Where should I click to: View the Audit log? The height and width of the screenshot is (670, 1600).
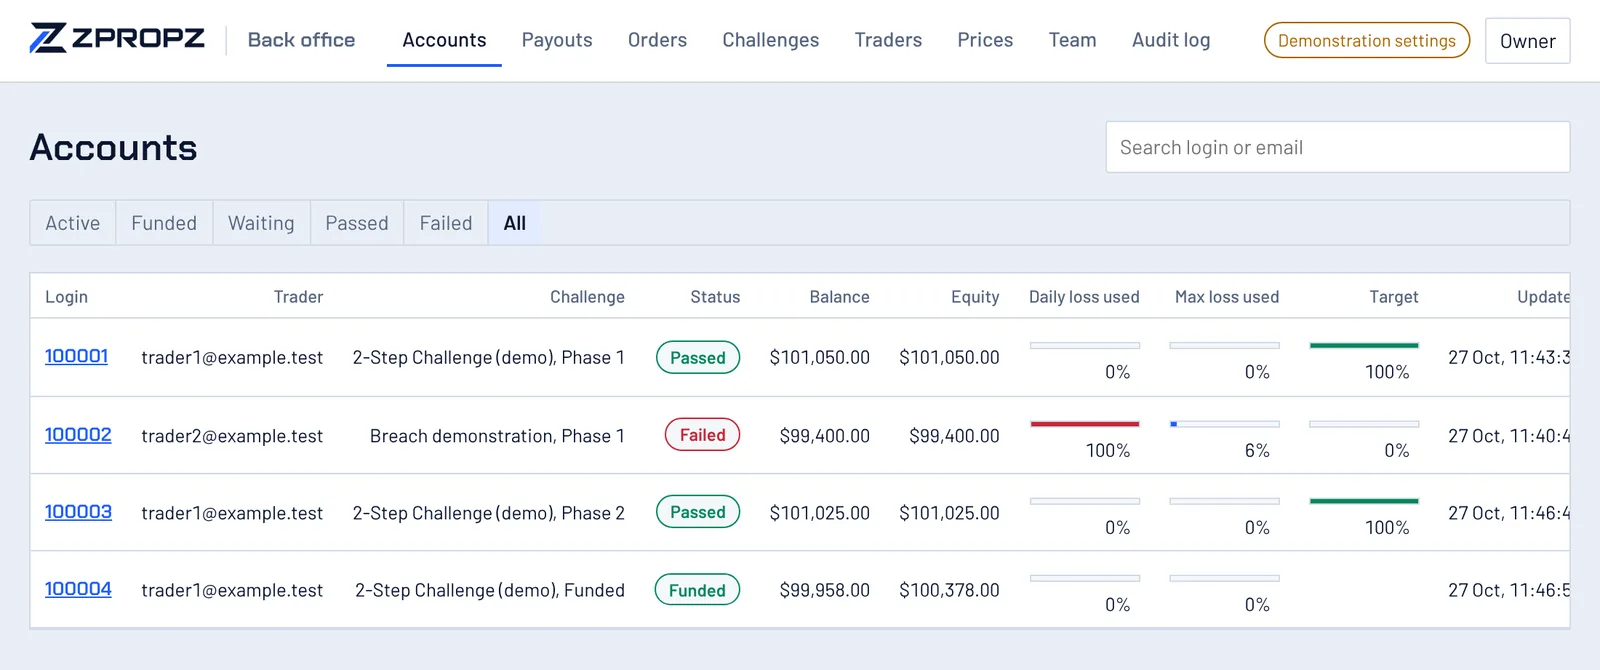coord(1171,40)
